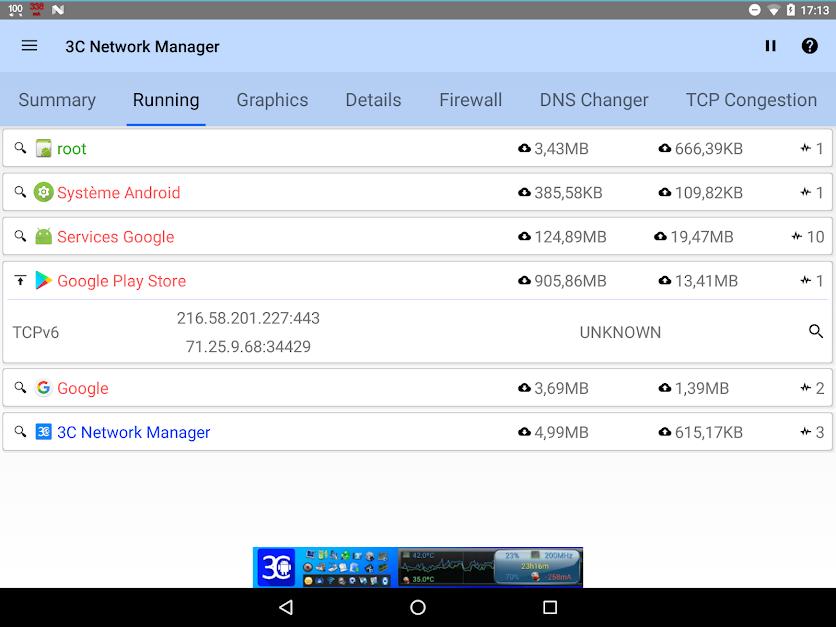Click the address 71.25.9.68:34429
This screenshot has width=836, height=627.
point(248,347)
